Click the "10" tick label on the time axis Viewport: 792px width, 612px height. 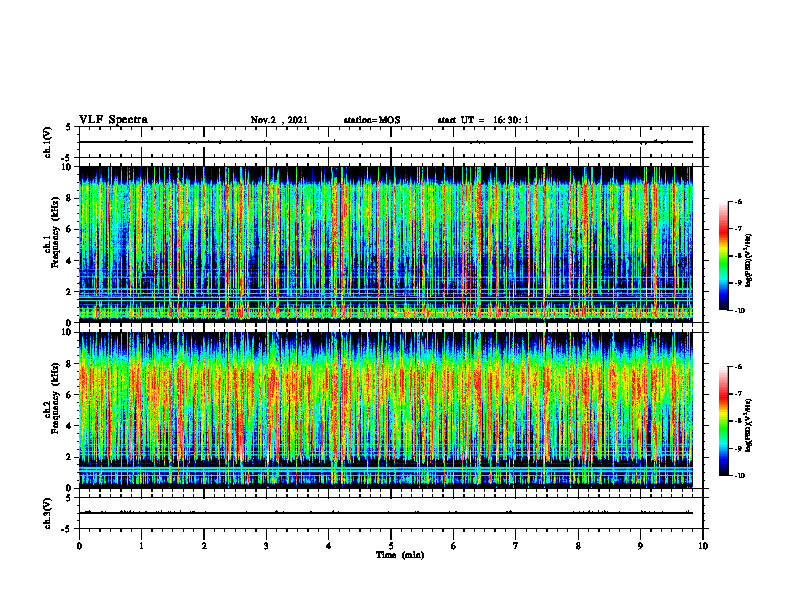703,546
